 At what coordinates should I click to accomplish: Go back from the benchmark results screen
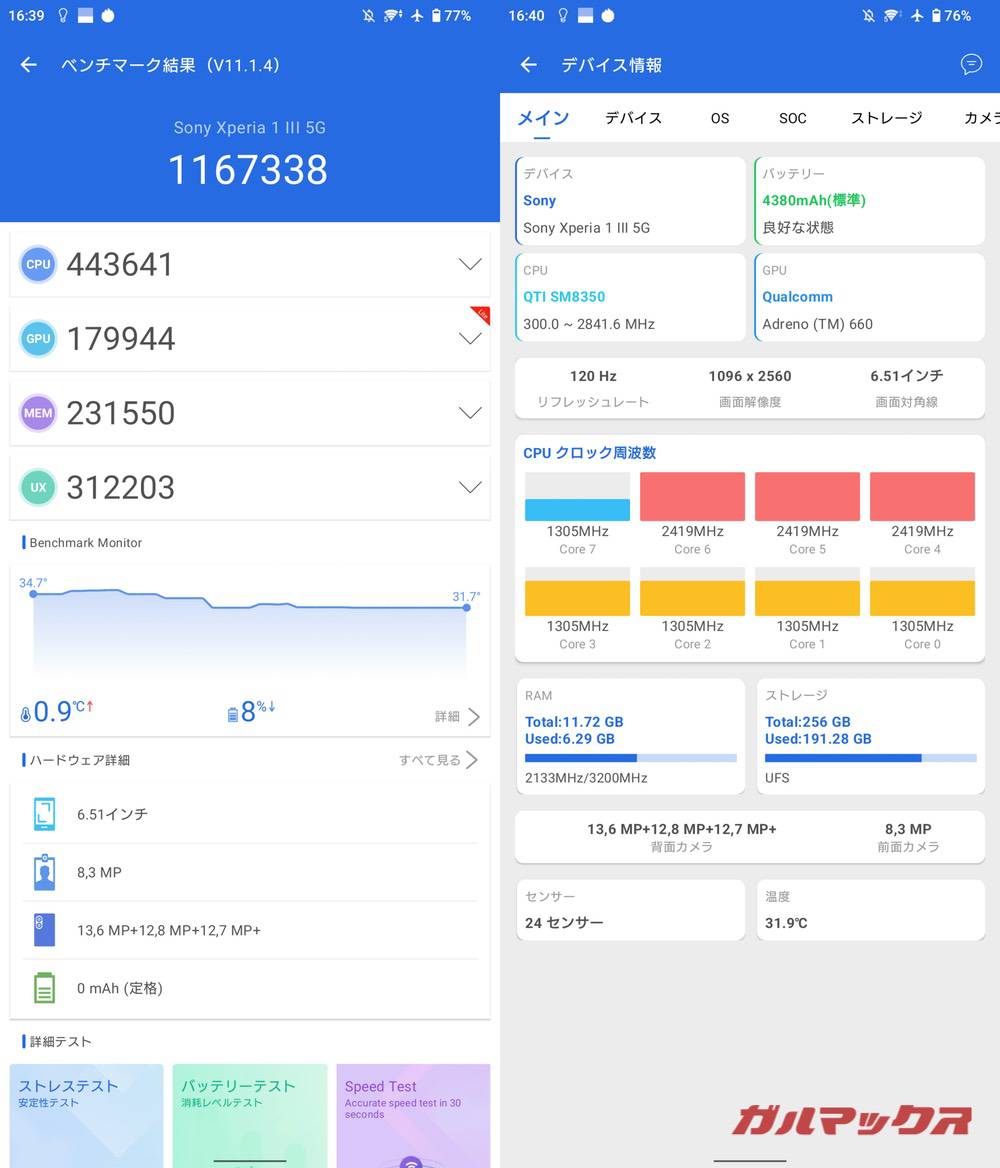pyautogui.click(x=28, y=65)
